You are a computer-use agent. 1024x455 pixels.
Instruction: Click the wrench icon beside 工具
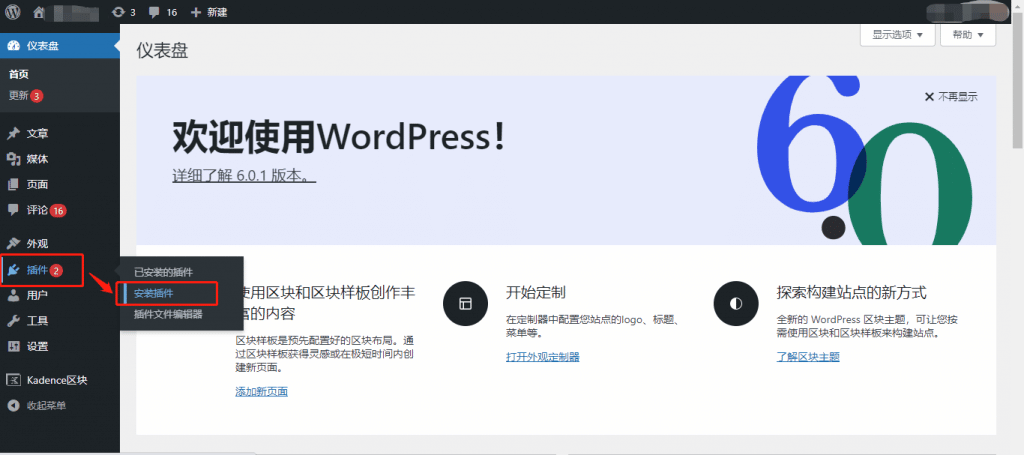point(13,321)
